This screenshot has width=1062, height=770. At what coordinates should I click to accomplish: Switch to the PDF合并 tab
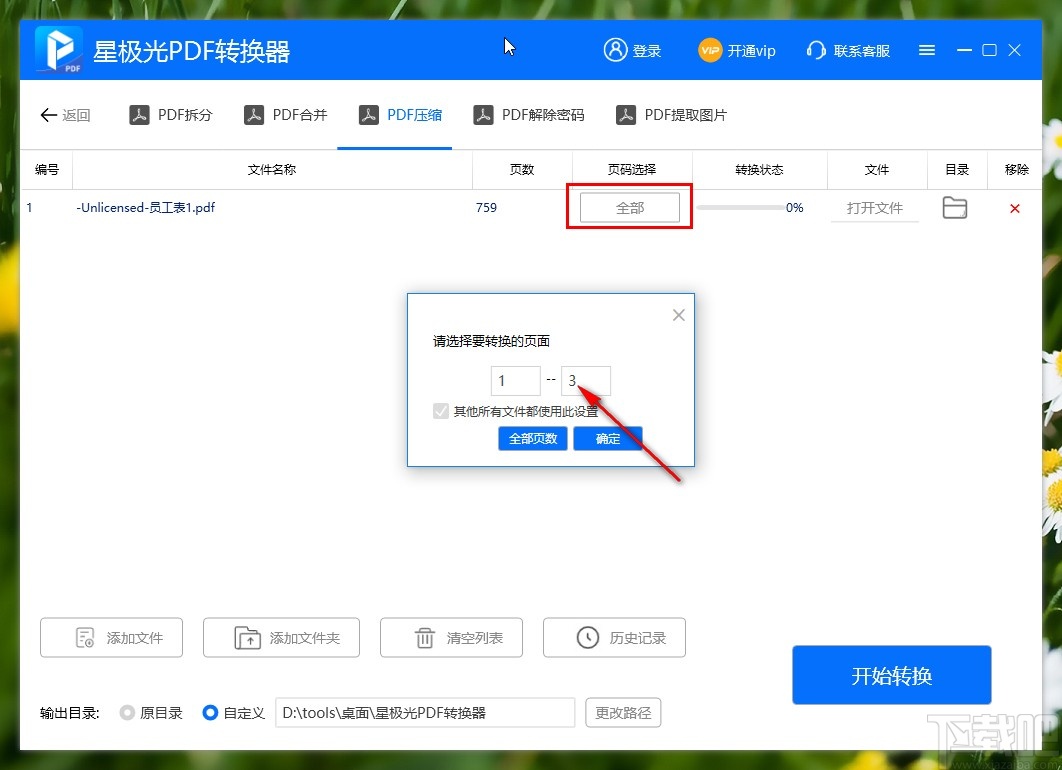coord(285,115)
